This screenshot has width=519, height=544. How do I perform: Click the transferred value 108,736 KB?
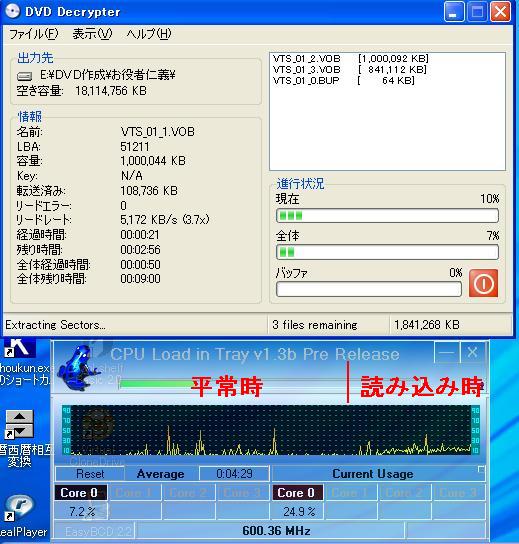point(149,191)
